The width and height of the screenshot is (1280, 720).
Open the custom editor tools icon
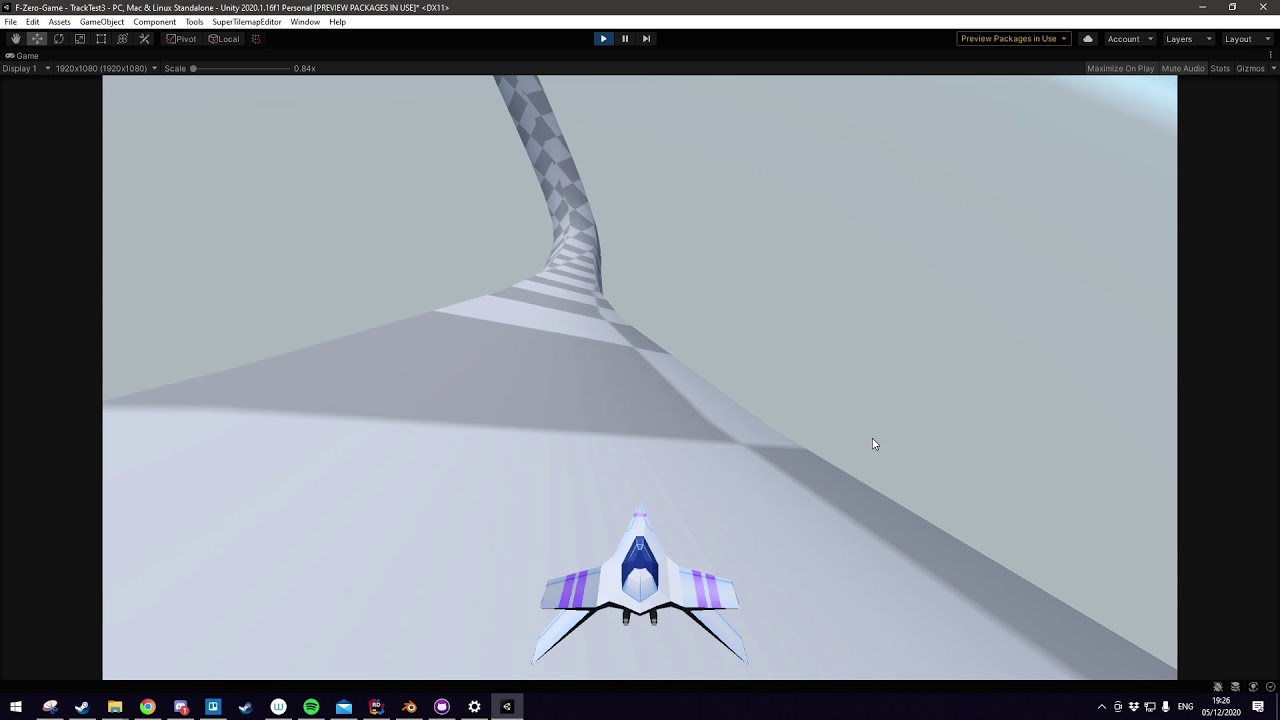pyautogui.click(x=144, y=38)
